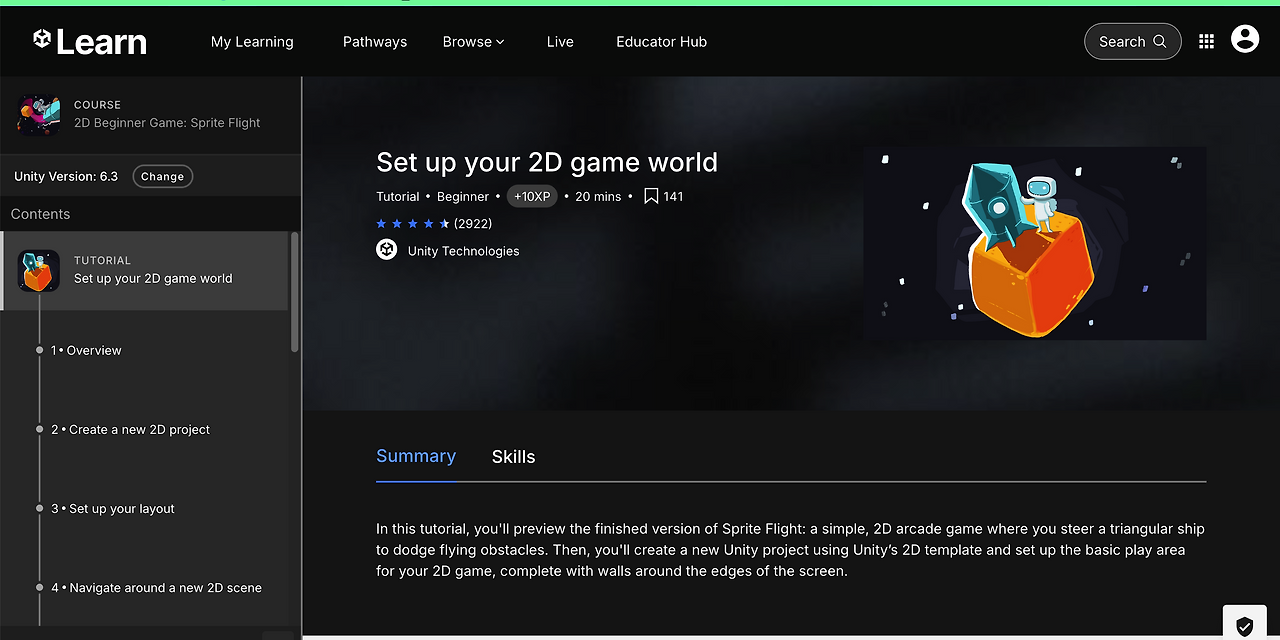The width and height of the screenshot is (1280, 640).
Task: Click the Unity Learn logo
Action: click(90, 41)
